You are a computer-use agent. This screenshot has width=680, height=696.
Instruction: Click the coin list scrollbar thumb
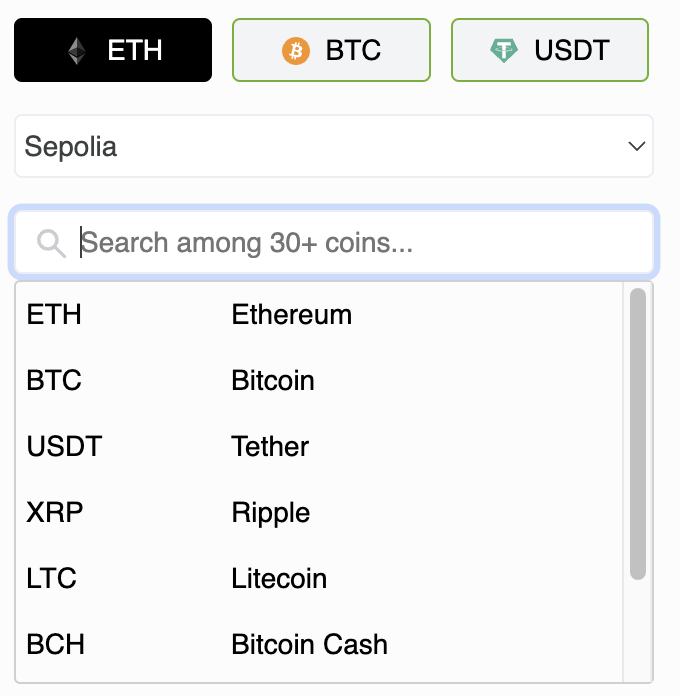click(638, 434)
